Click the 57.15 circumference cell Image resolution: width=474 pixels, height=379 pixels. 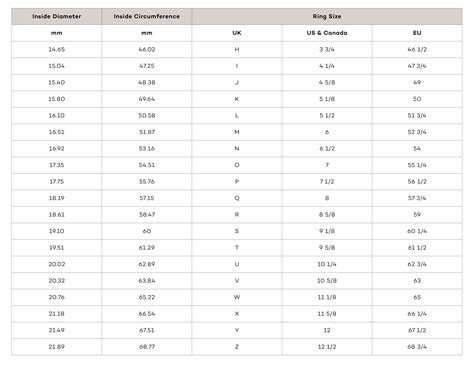pyautogui.click(x=147, y=198)
